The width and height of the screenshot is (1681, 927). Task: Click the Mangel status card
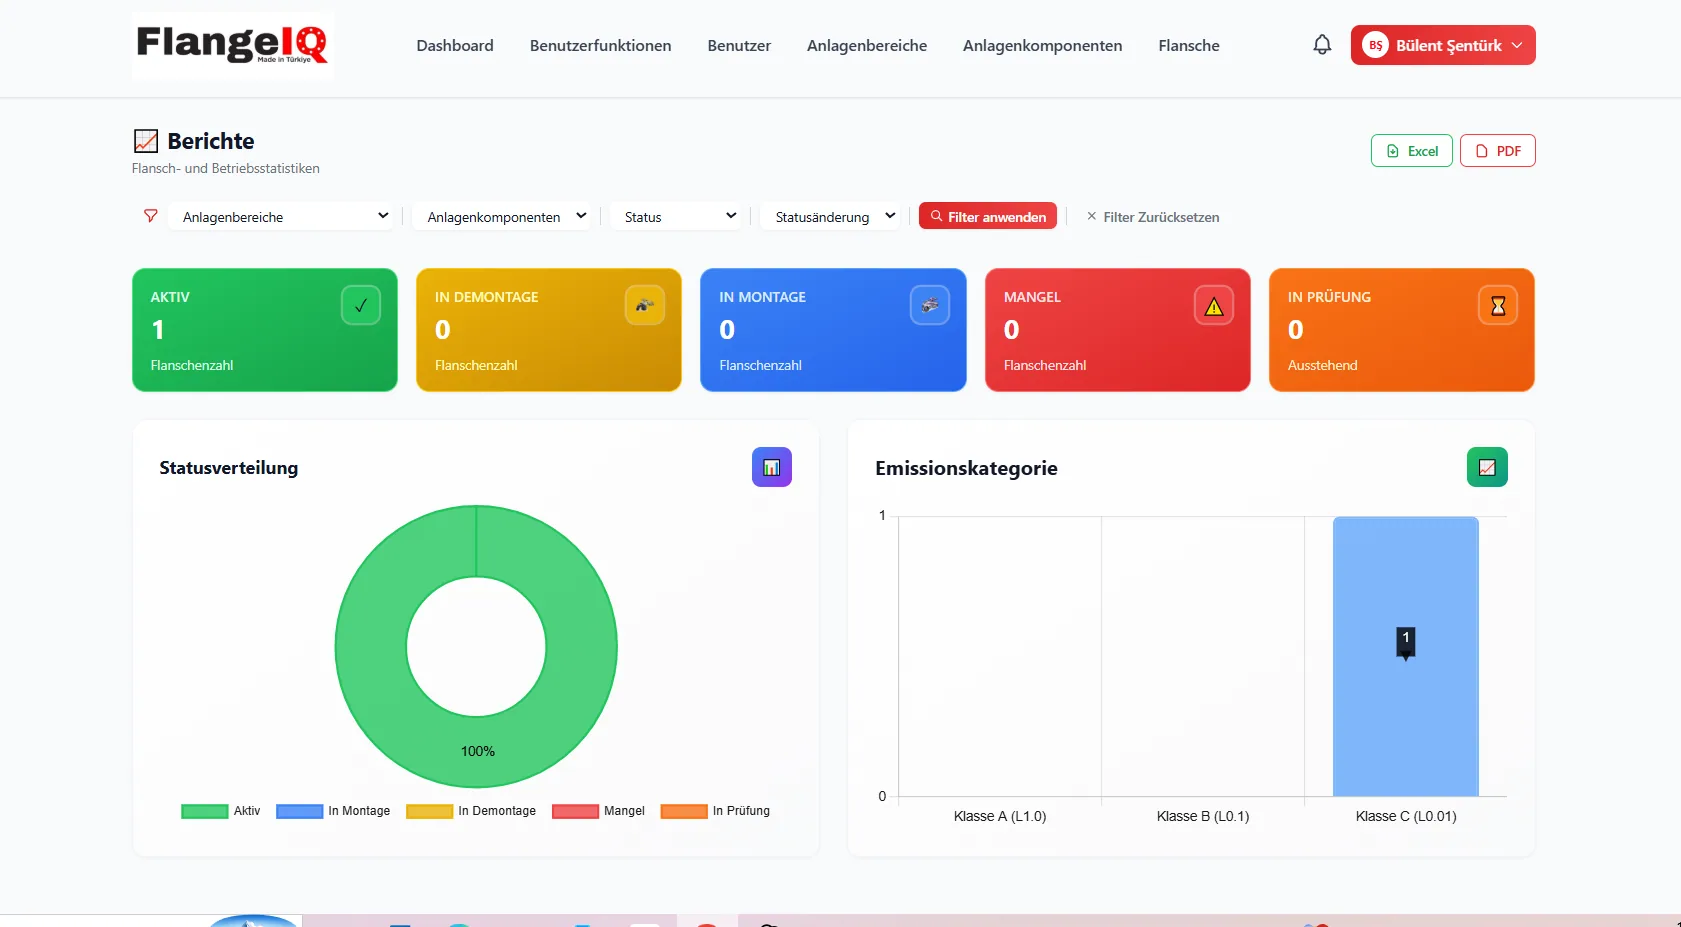pos(1118,329)
